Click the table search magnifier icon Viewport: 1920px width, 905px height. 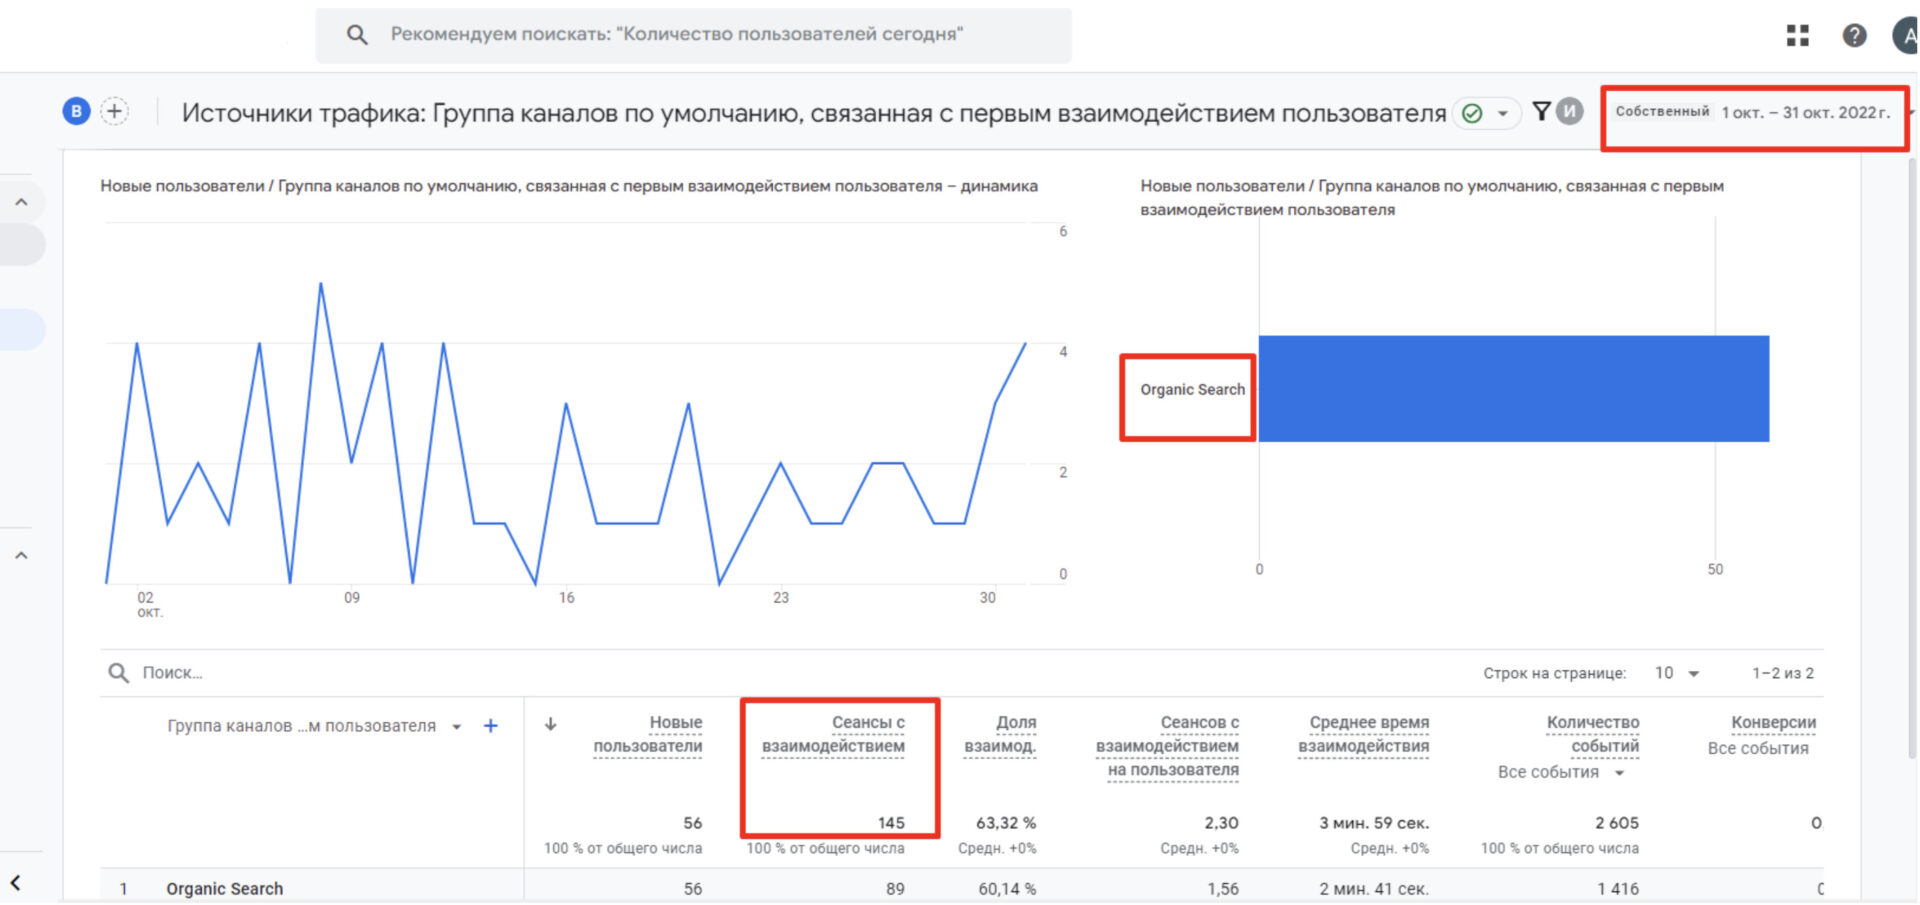[118, 673]
